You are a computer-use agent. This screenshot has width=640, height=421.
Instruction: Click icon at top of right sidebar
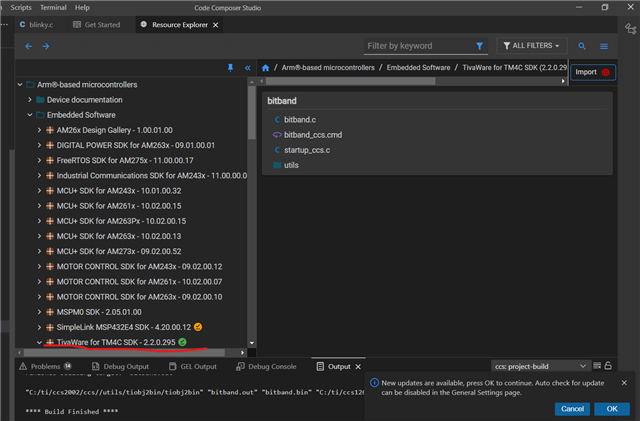631,29
